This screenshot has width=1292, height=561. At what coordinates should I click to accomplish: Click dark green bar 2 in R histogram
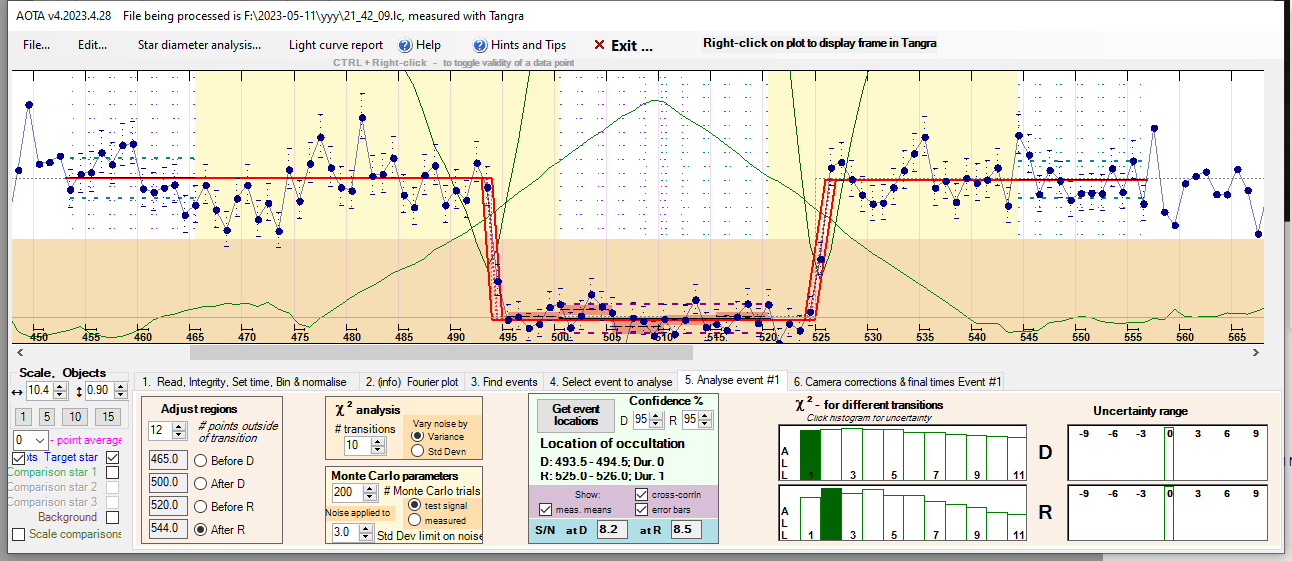831,515
